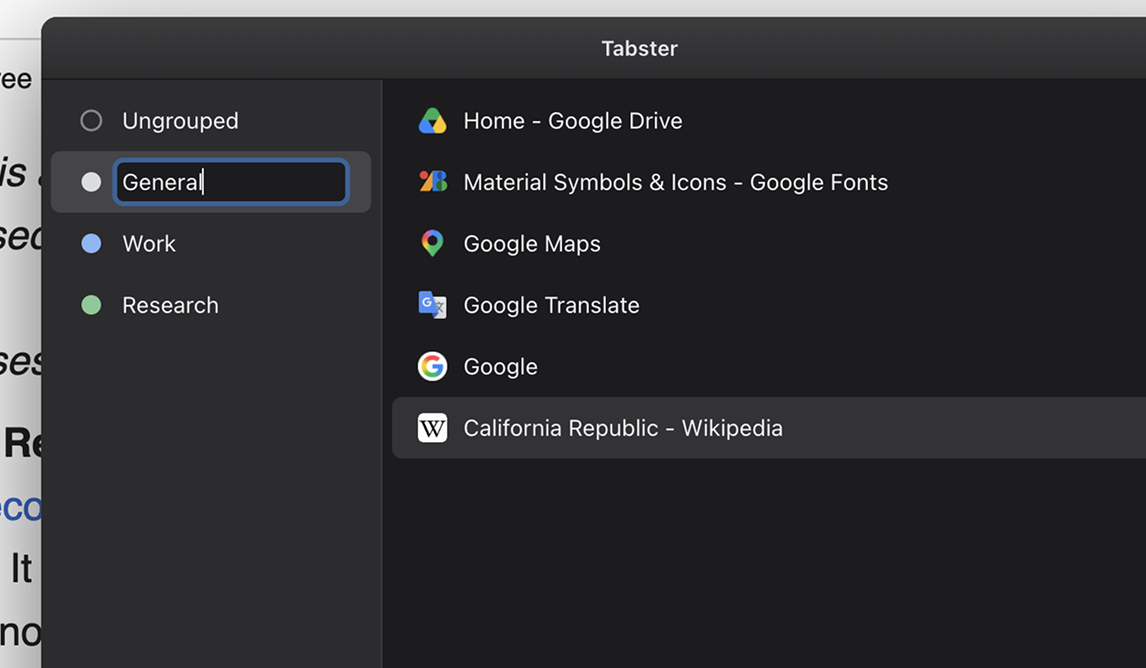Click the Wikipedia W icon

click(x=432, y=428)
